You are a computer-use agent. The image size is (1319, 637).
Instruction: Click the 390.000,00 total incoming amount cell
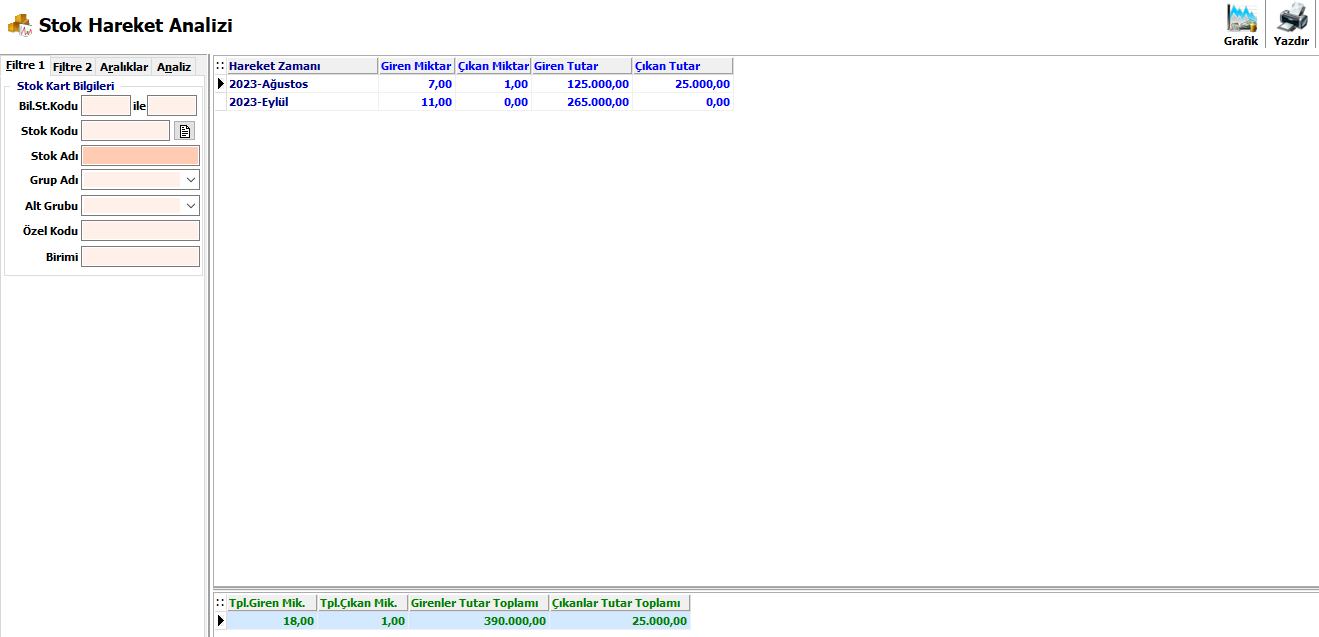479,621
